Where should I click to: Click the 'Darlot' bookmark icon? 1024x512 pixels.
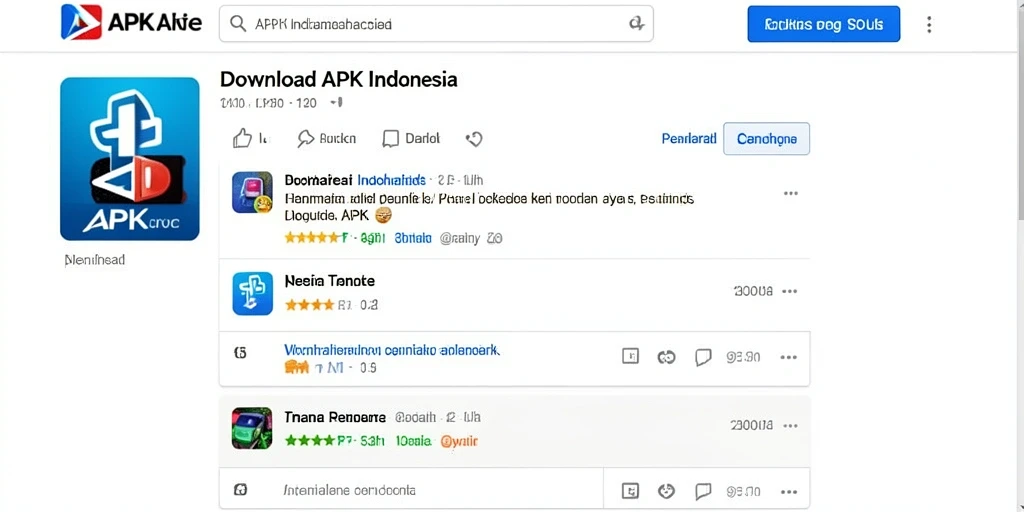point(391,138)
